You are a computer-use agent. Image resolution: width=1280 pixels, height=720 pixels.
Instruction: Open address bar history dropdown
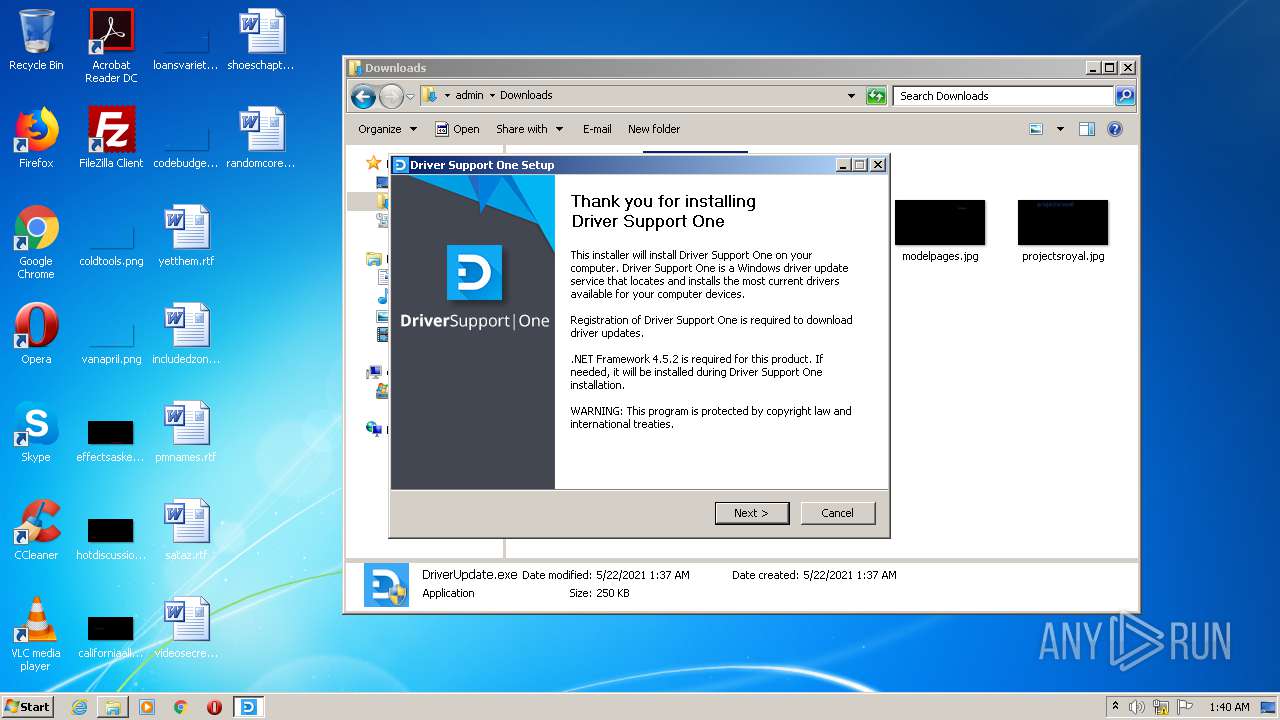coord(851,96)
